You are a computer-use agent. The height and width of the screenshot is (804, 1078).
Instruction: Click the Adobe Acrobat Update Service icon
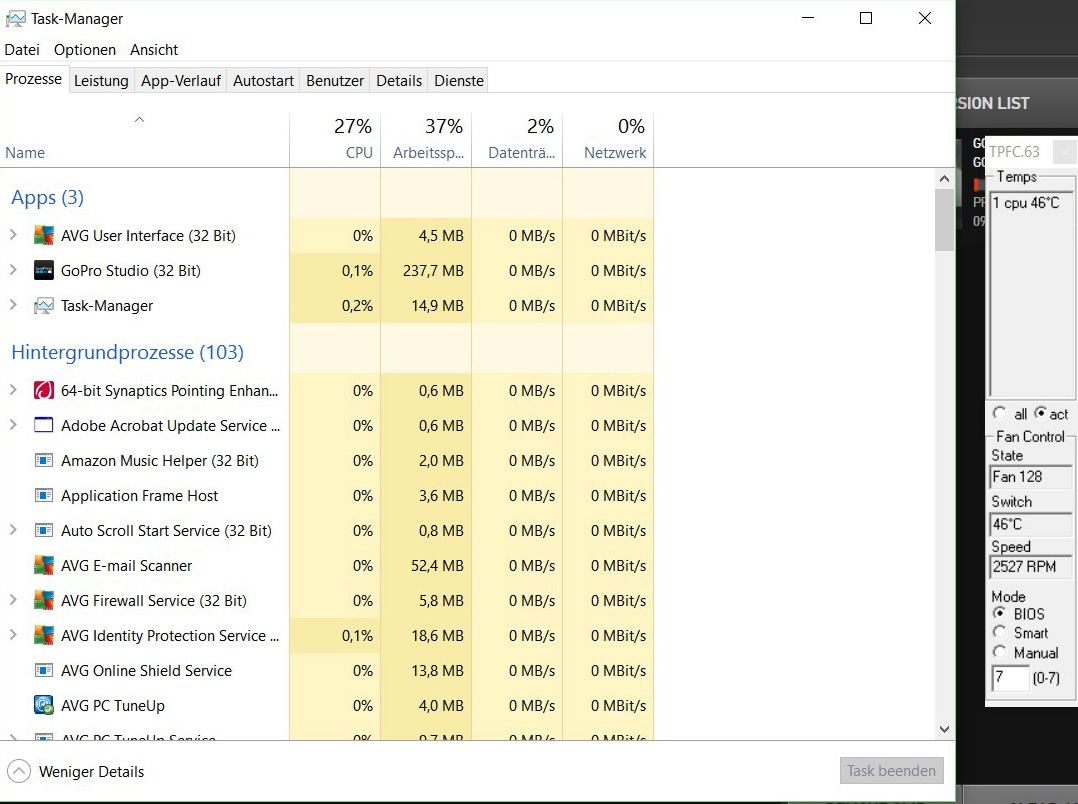coord(43,426)
